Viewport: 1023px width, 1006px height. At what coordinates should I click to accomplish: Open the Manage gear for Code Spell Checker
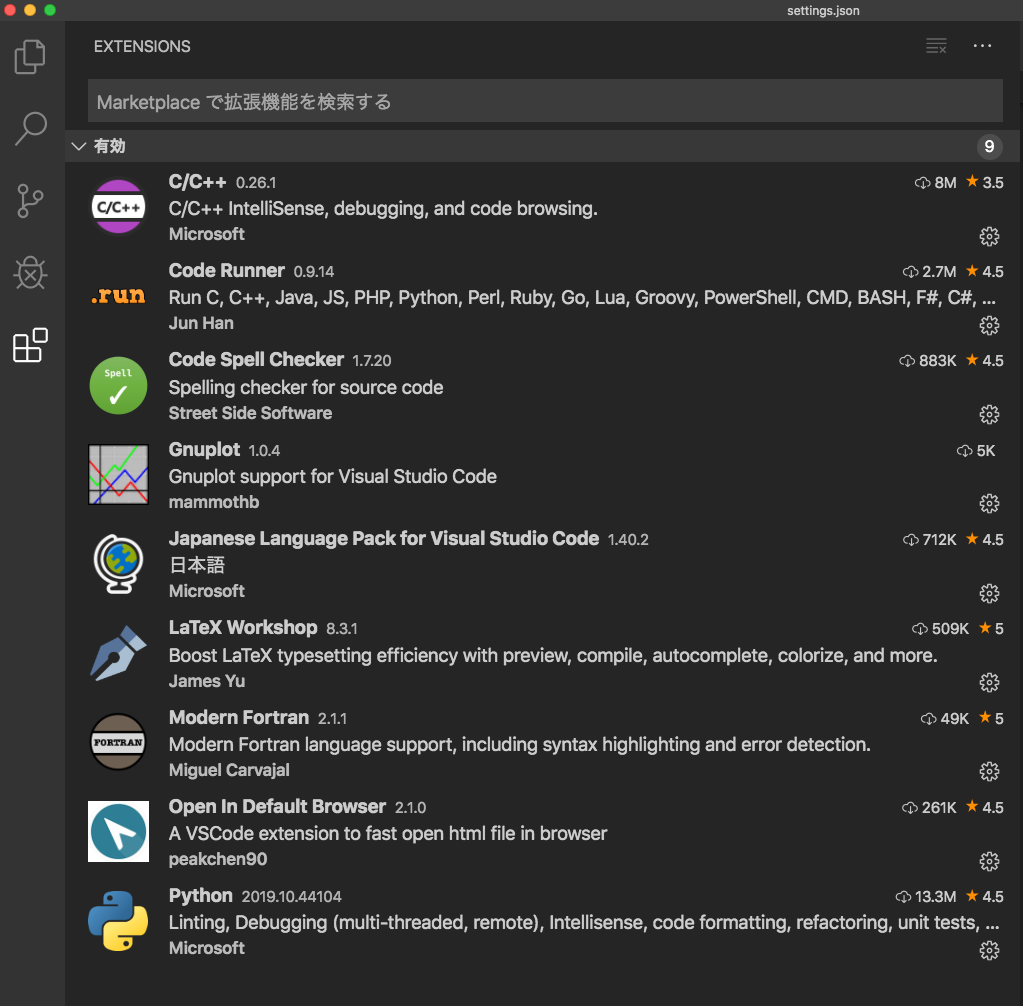point(988,414)
